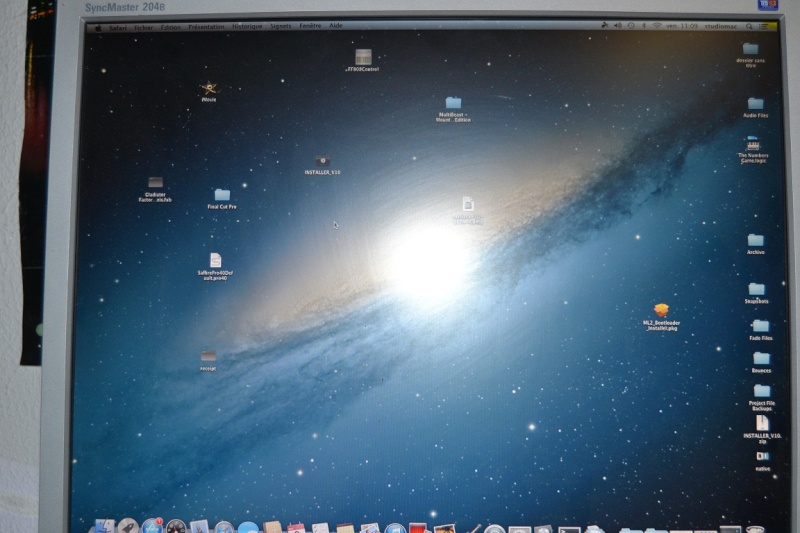Open the studiomac user menu
This screenshot has width=800, height=533.
[x=721, y=26]
